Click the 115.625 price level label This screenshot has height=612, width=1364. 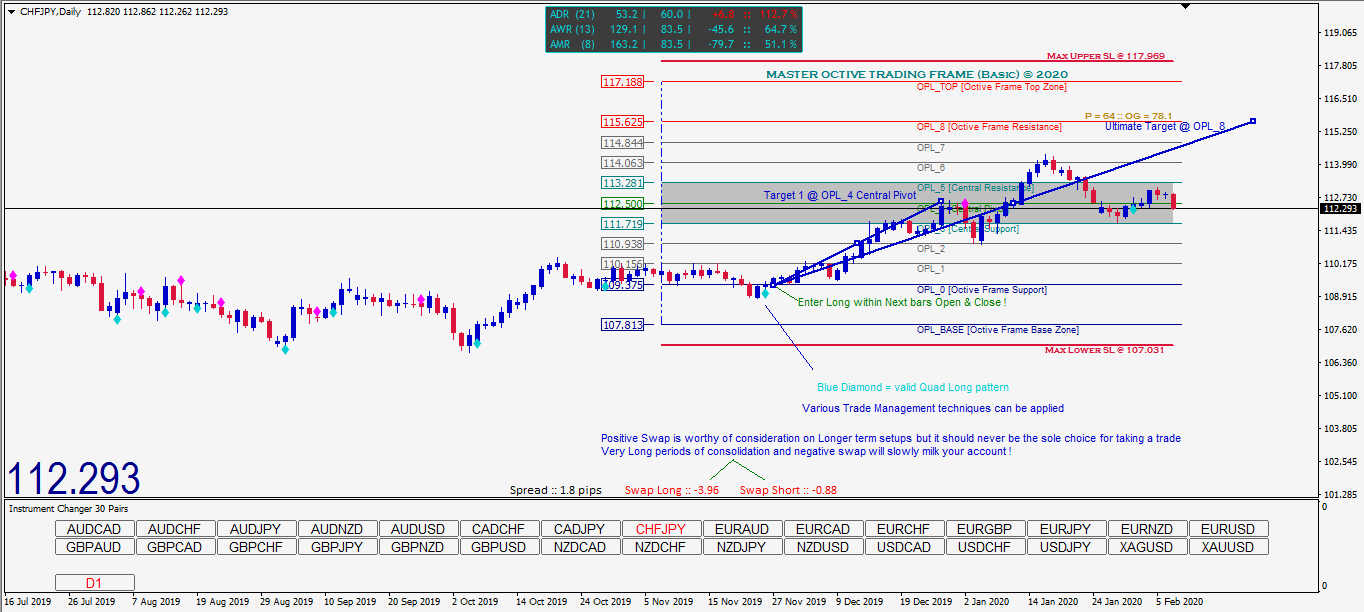(x=623, y=122)
